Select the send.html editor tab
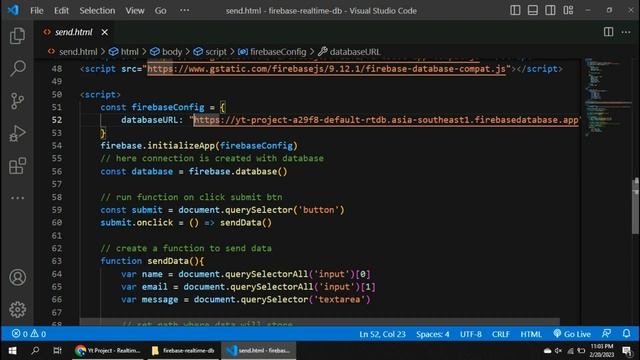Image resolution: width=640 pixels, height=360 pixels. [73, 32]
